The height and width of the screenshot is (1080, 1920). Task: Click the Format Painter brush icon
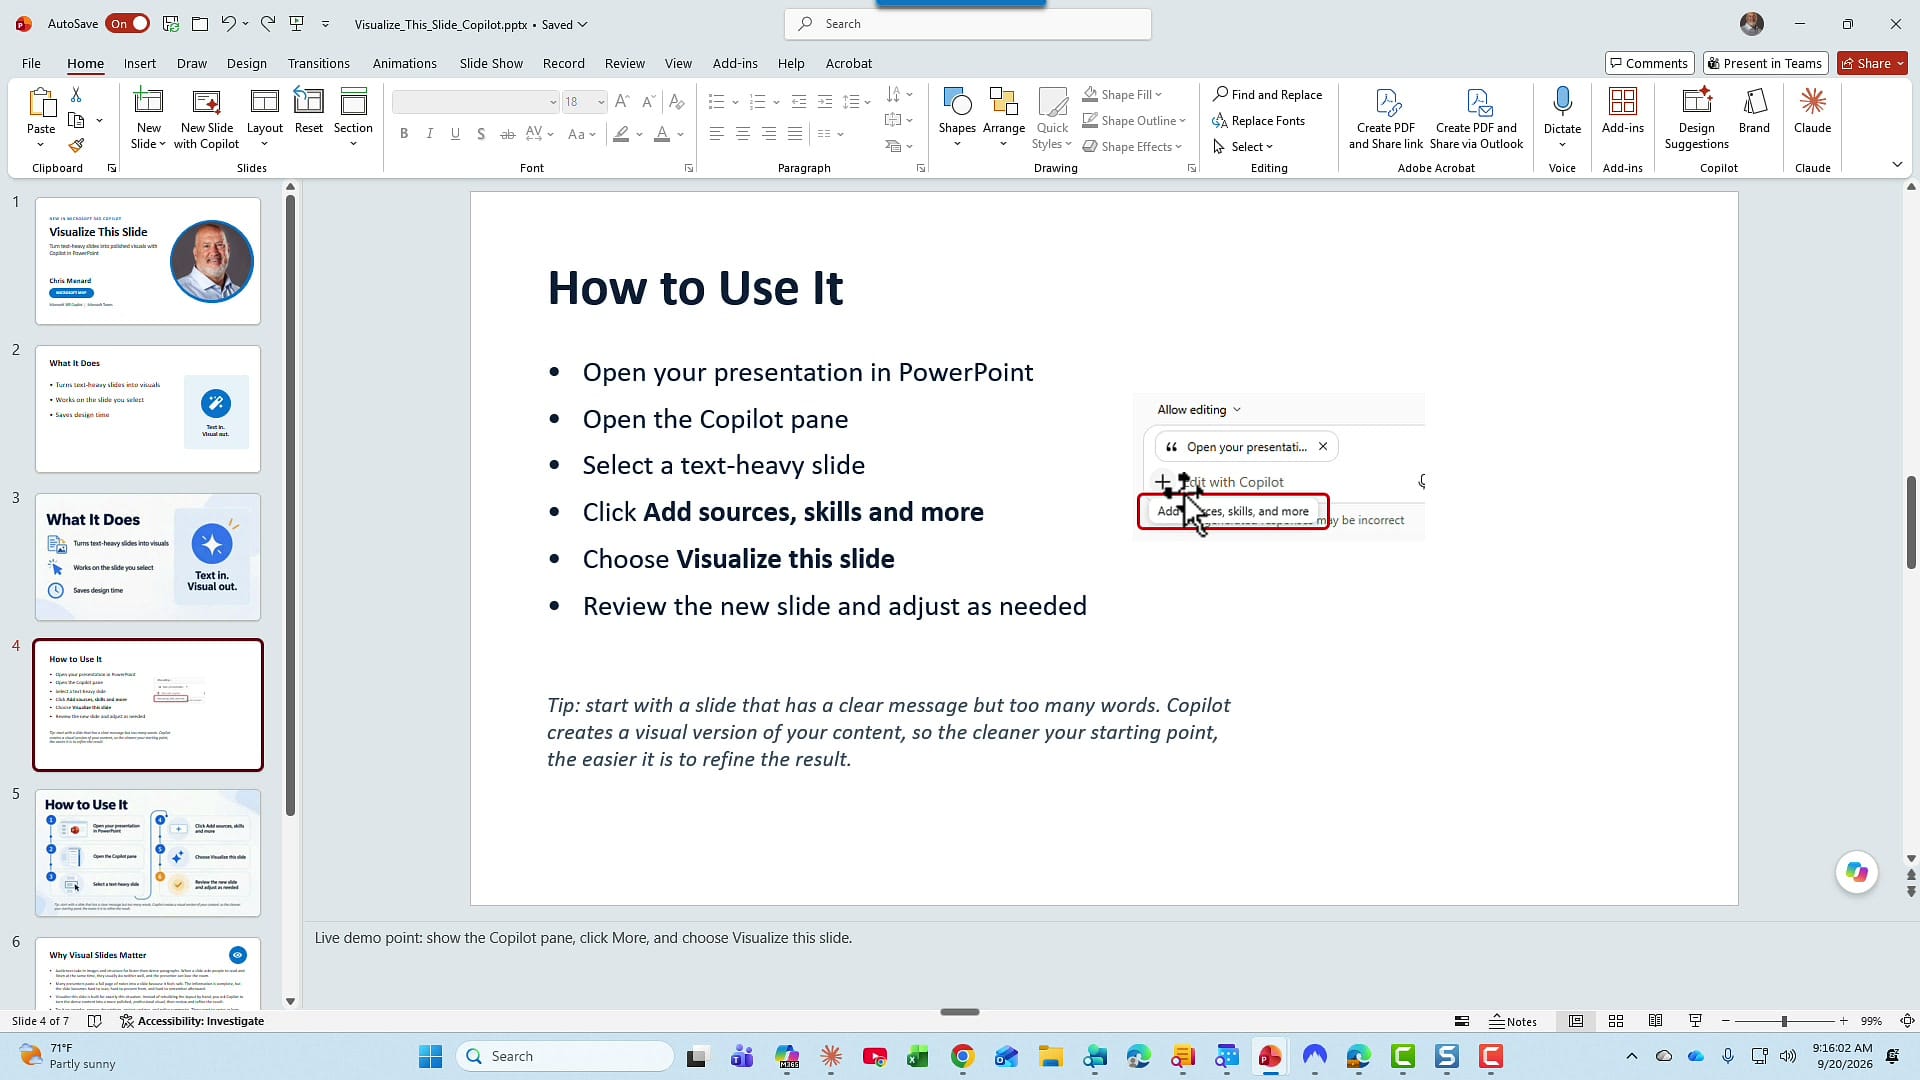[76, 146]
